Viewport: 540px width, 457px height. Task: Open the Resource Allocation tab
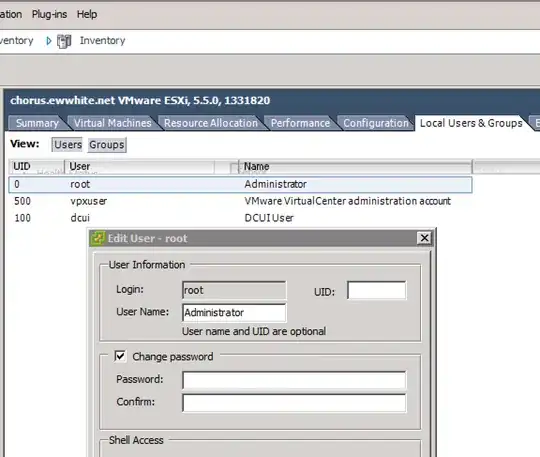click(210, 123)
